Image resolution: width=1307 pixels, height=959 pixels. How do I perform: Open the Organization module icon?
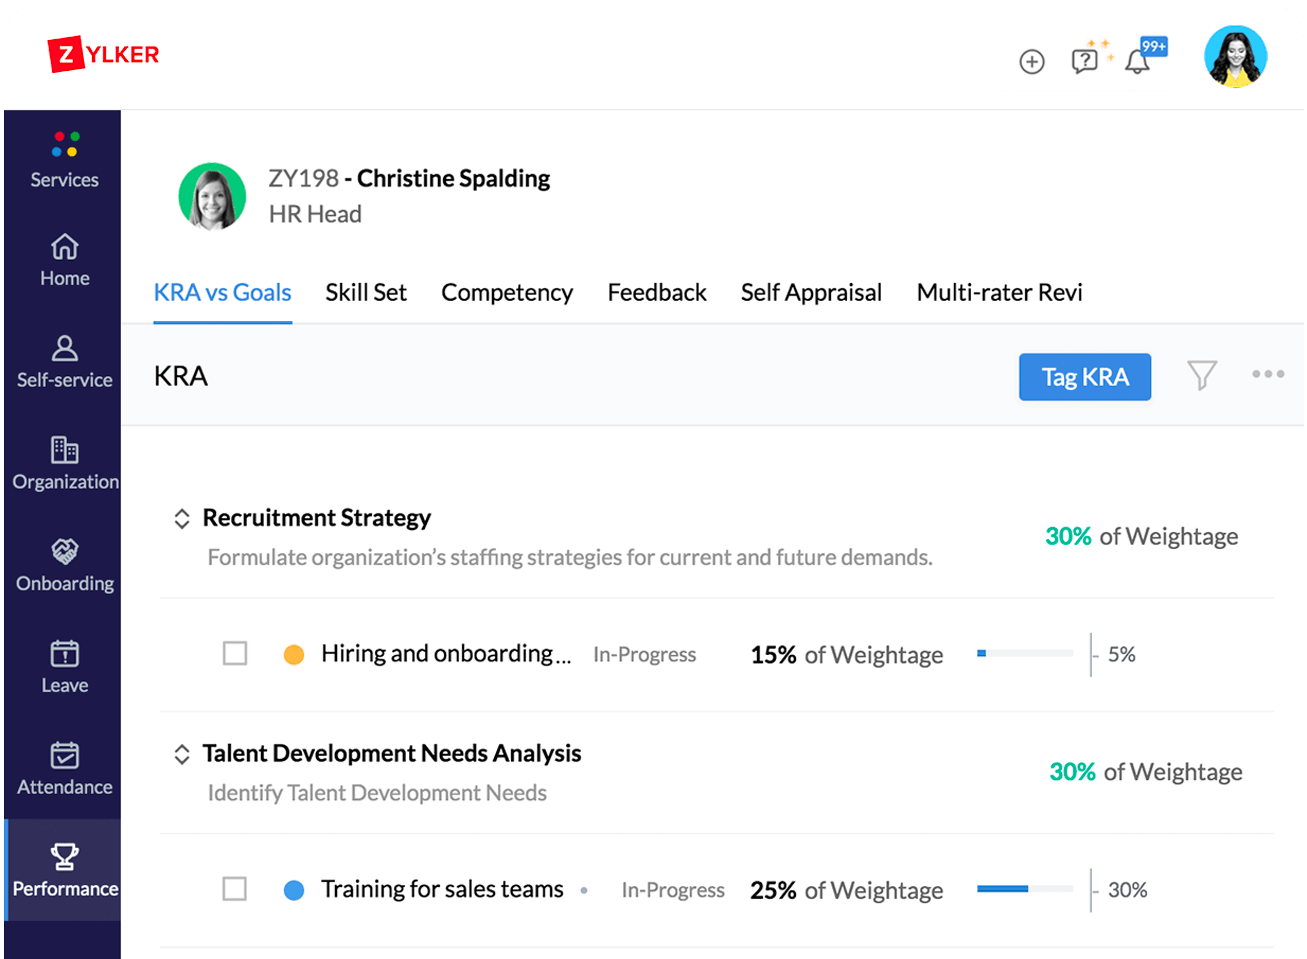(x=65, y=450)
